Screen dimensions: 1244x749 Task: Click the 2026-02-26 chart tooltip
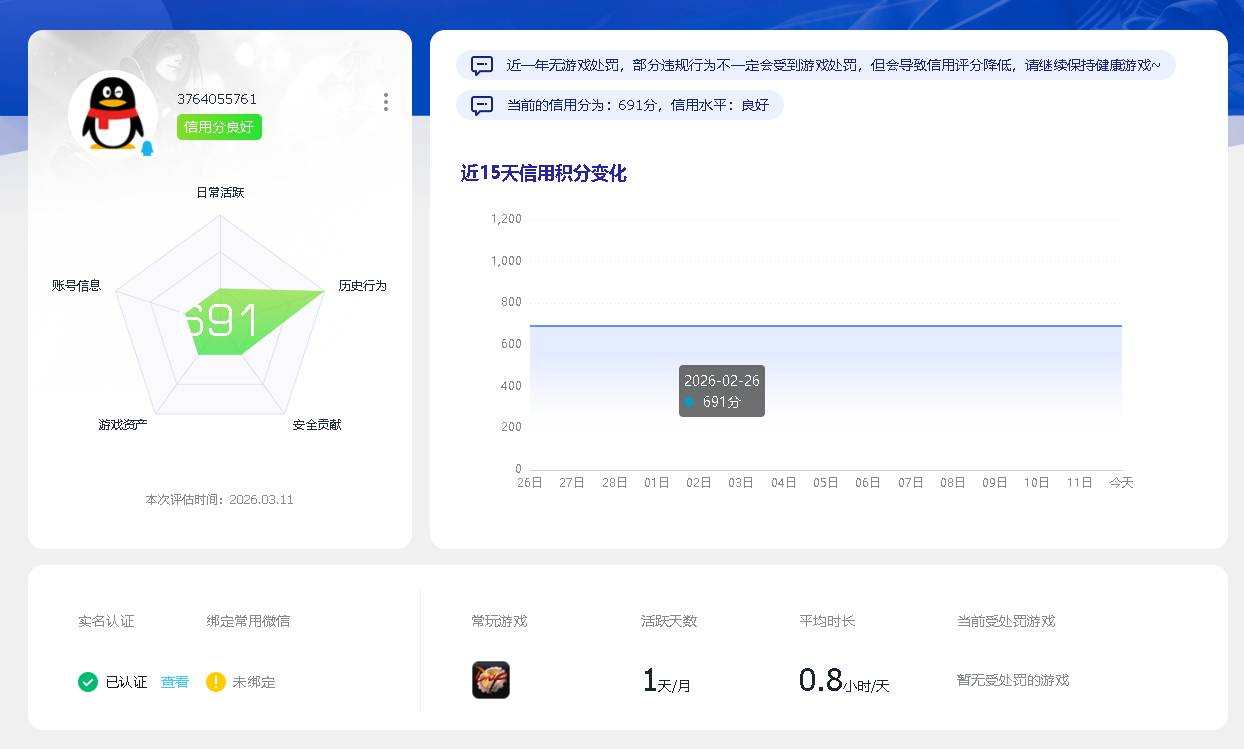(722, 391)
